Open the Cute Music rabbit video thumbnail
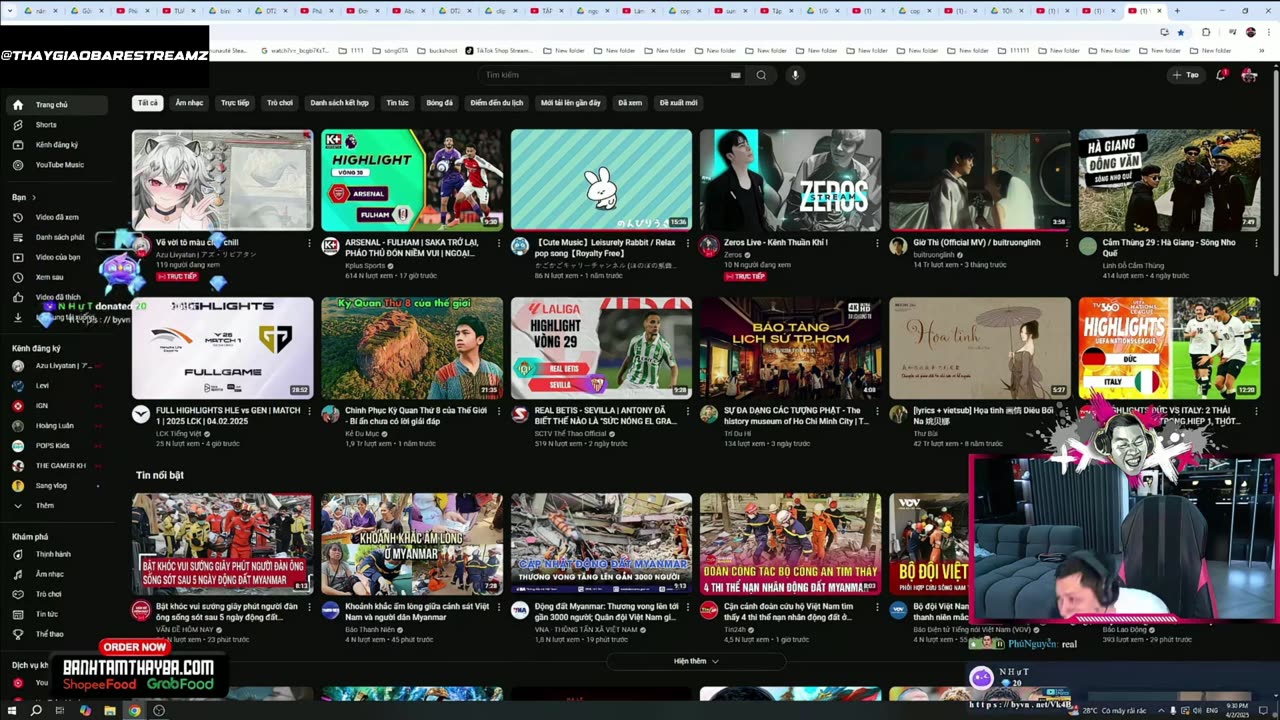1280x720 pixels. tap(601, 181)
